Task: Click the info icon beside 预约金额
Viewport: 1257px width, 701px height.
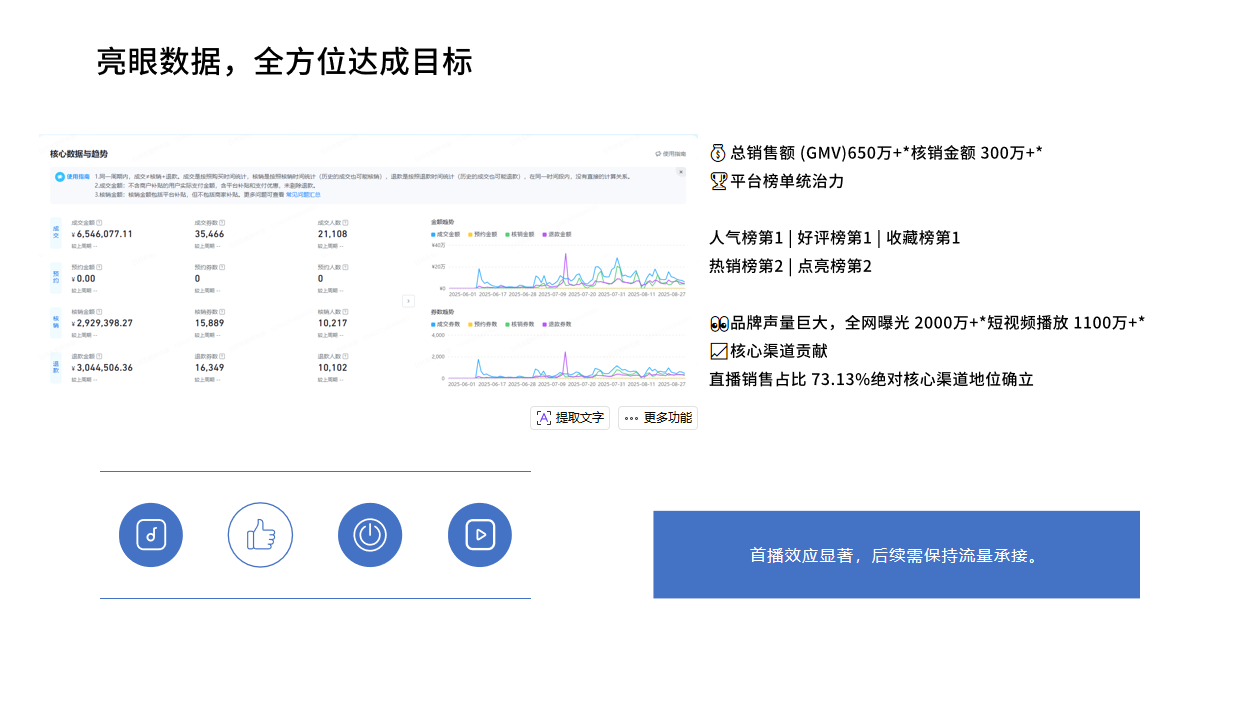Action: click(99, 267)
